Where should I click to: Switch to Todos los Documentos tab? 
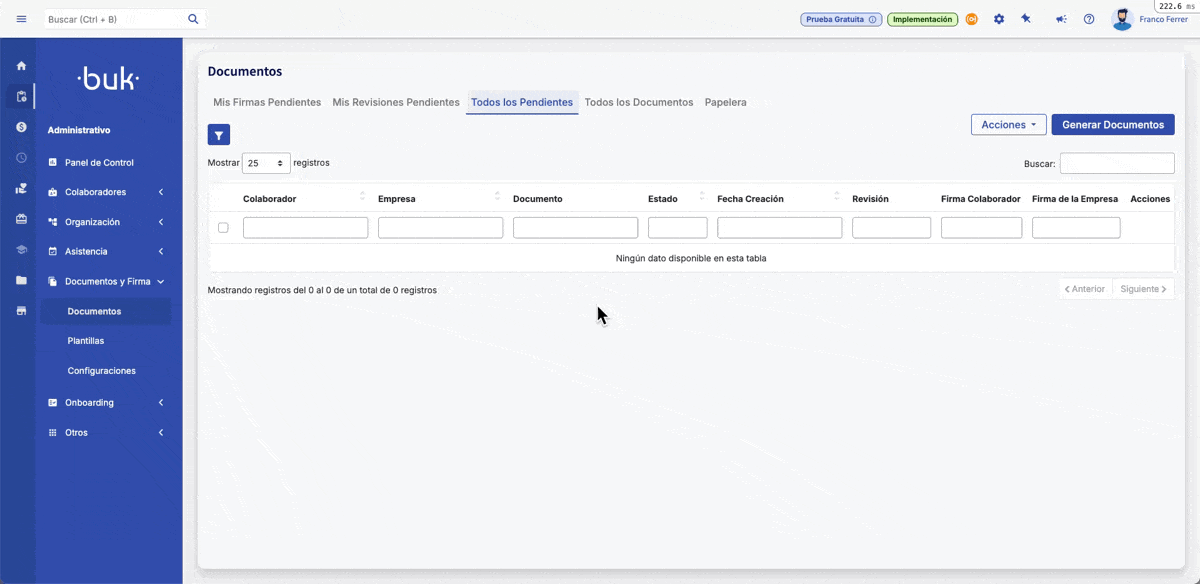[638, 102]
